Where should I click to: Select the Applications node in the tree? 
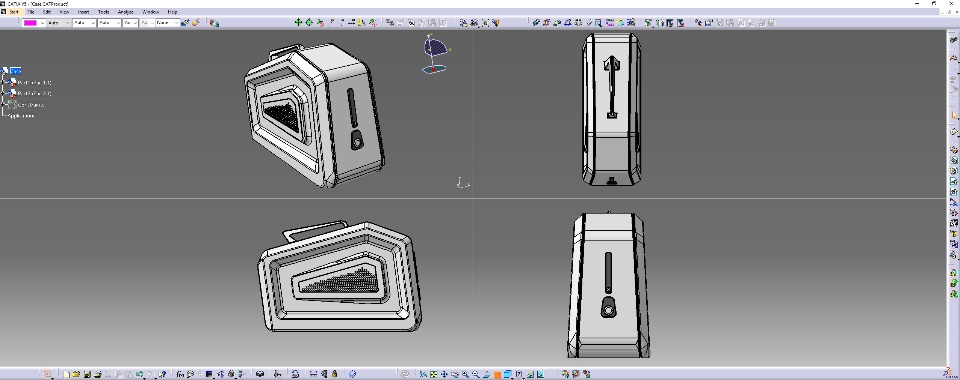pyautogui.click(x=22, y=116)
